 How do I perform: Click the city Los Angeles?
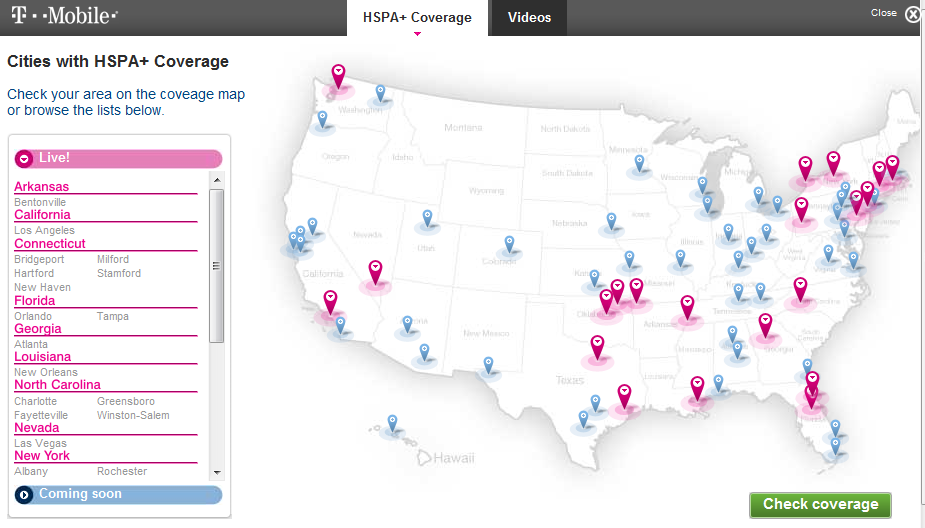point(44,230)
